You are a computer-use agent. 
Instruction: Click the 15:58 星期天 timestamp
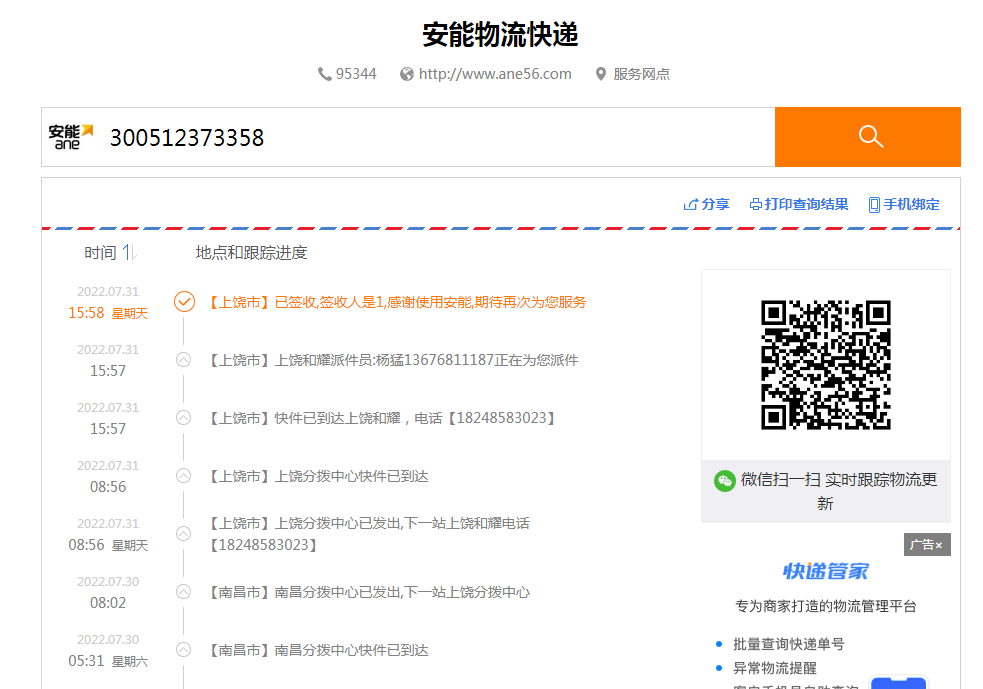pos(108,313)
